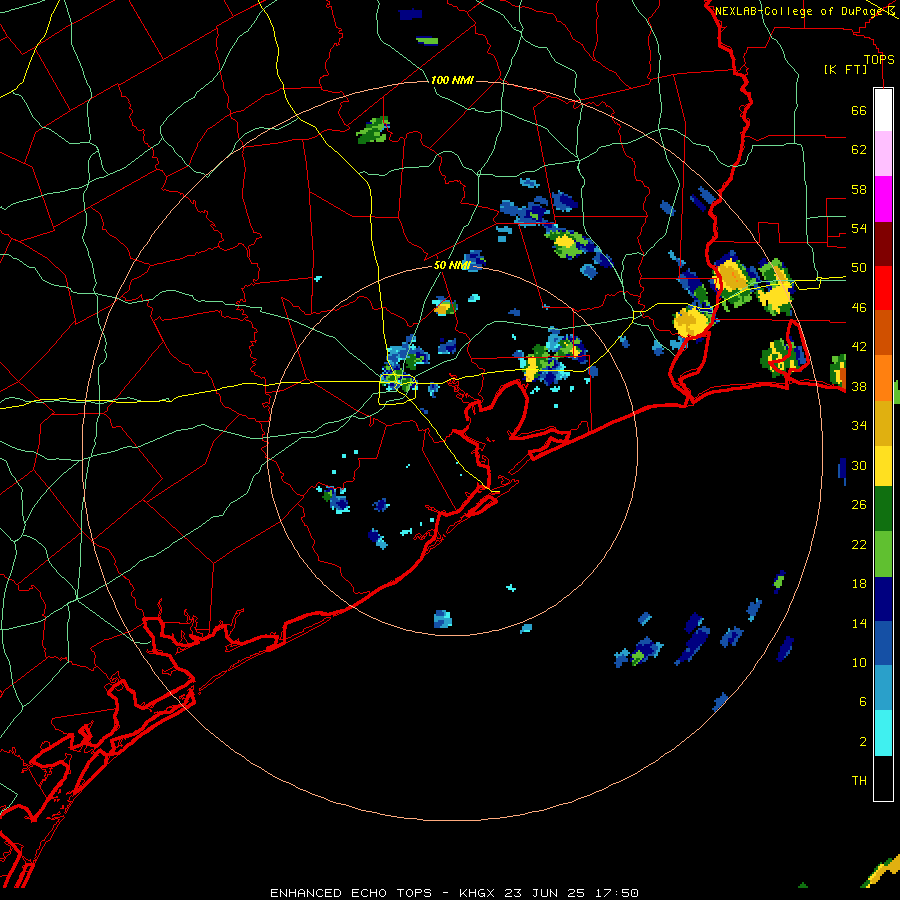Click the navy blue swatch in the legend
Image resolution: width=900 pixels, height=900 pixels.
pyautogui.click(x=883, y=599)
